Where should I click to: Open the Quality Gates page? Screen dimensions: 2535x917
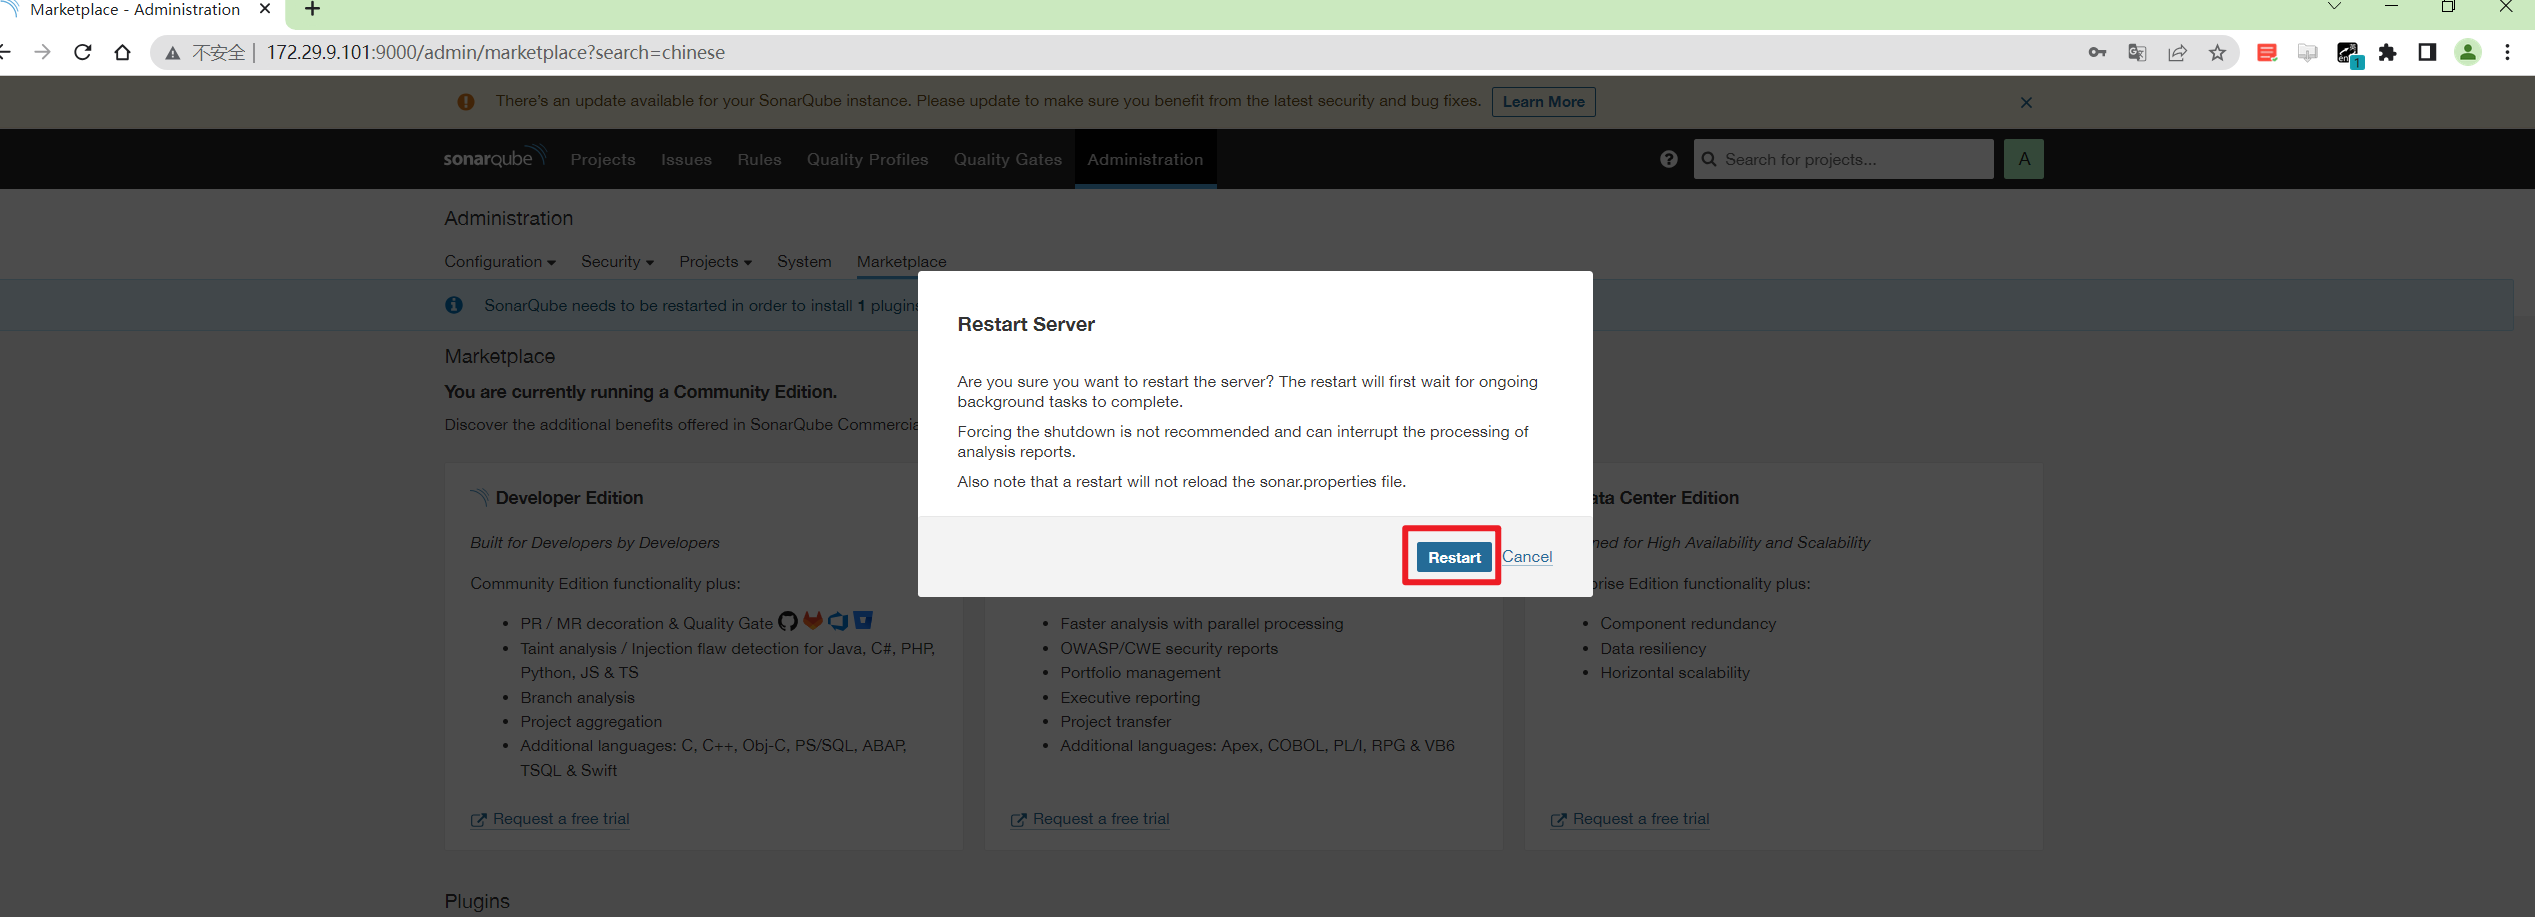1007,159
